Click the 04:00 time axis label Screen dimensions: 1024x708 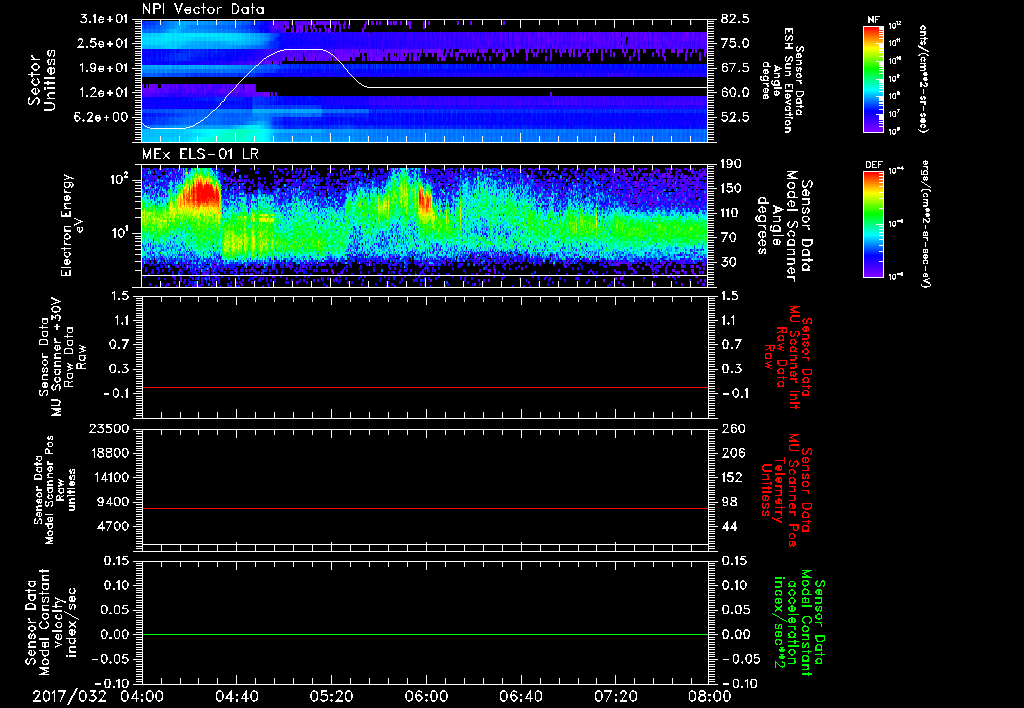(142, 695)
